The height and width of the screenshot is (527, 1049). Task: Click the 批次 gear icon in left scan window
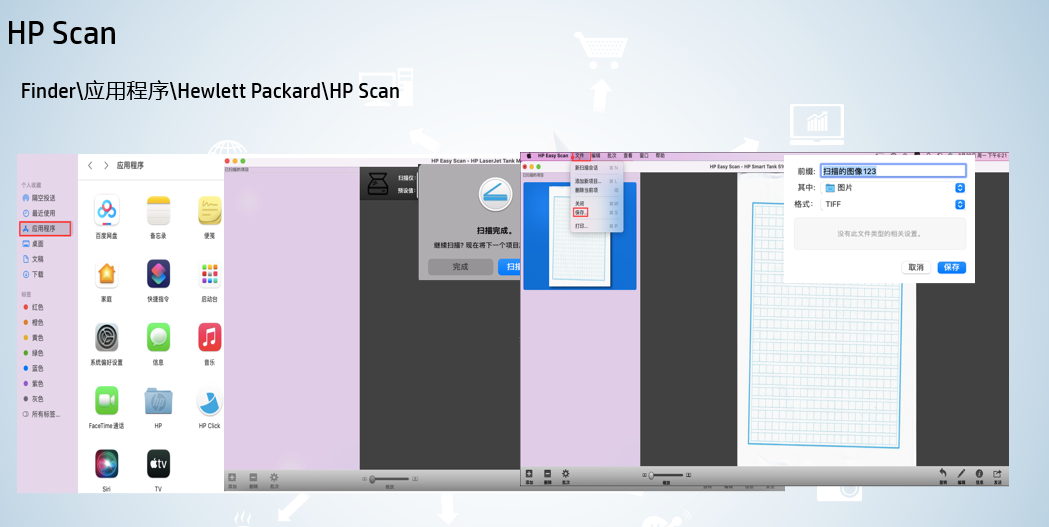point(274,478)
